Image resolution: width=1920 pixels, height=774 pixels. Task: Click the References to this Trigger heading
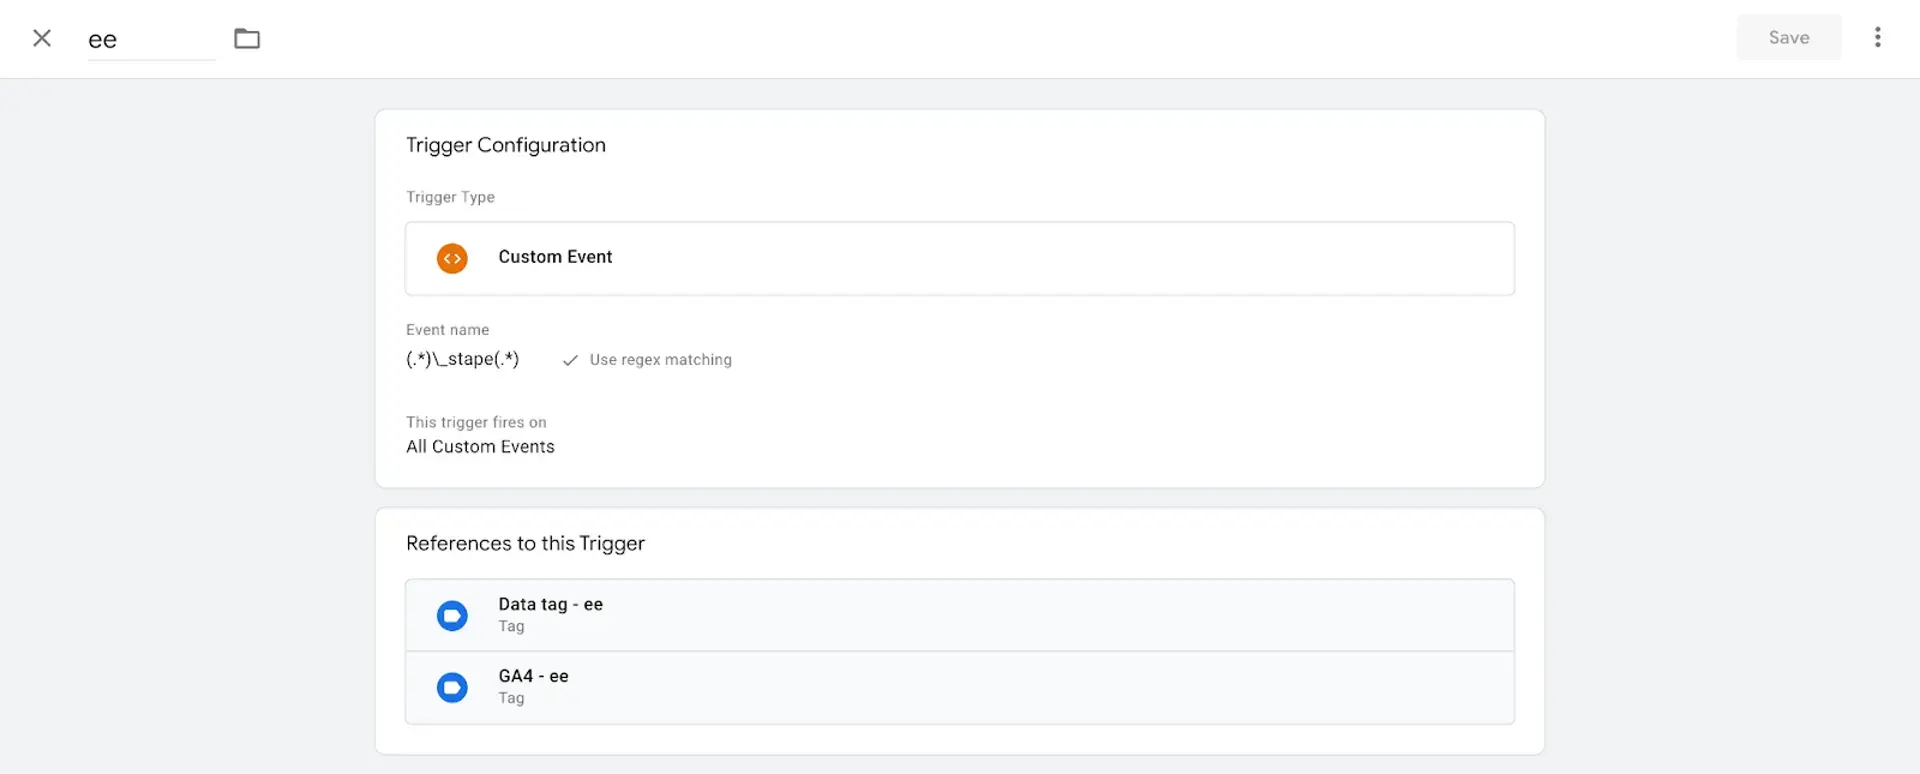pos(525,543)
